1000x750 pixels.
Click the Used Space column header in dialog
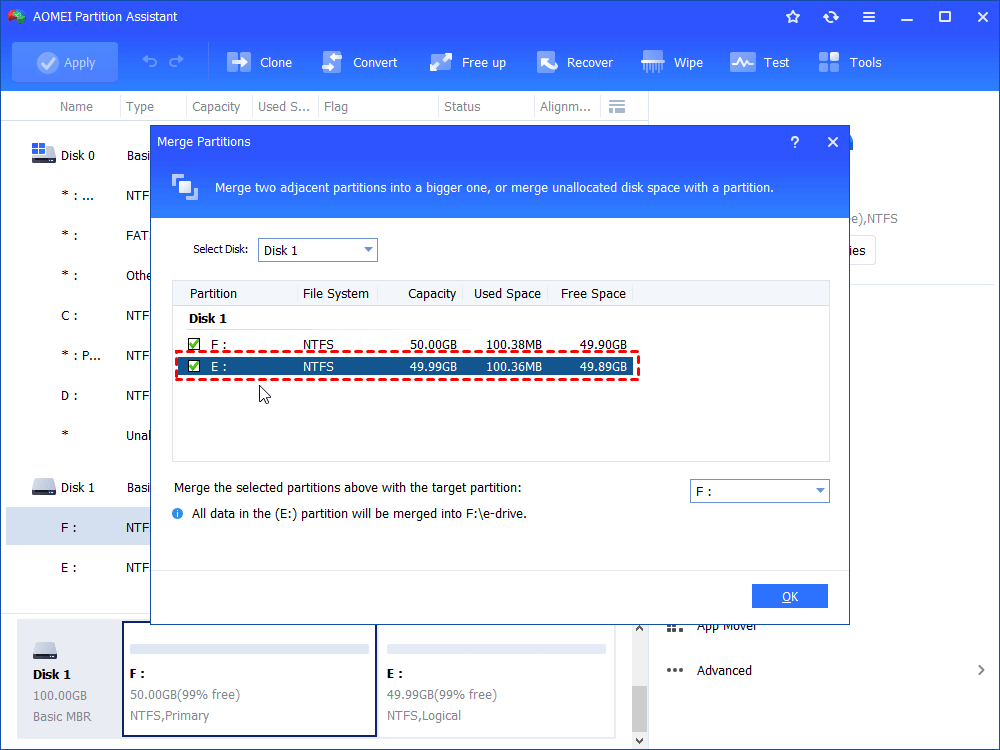tap(507, 293)
